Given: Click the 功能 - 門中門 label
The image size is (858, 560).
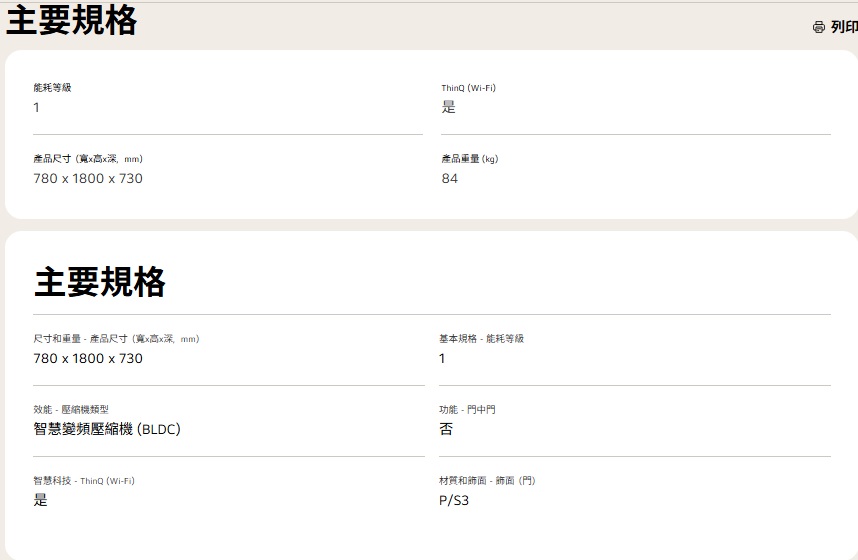Looking at the screenshot, I should tap(467, 410).
